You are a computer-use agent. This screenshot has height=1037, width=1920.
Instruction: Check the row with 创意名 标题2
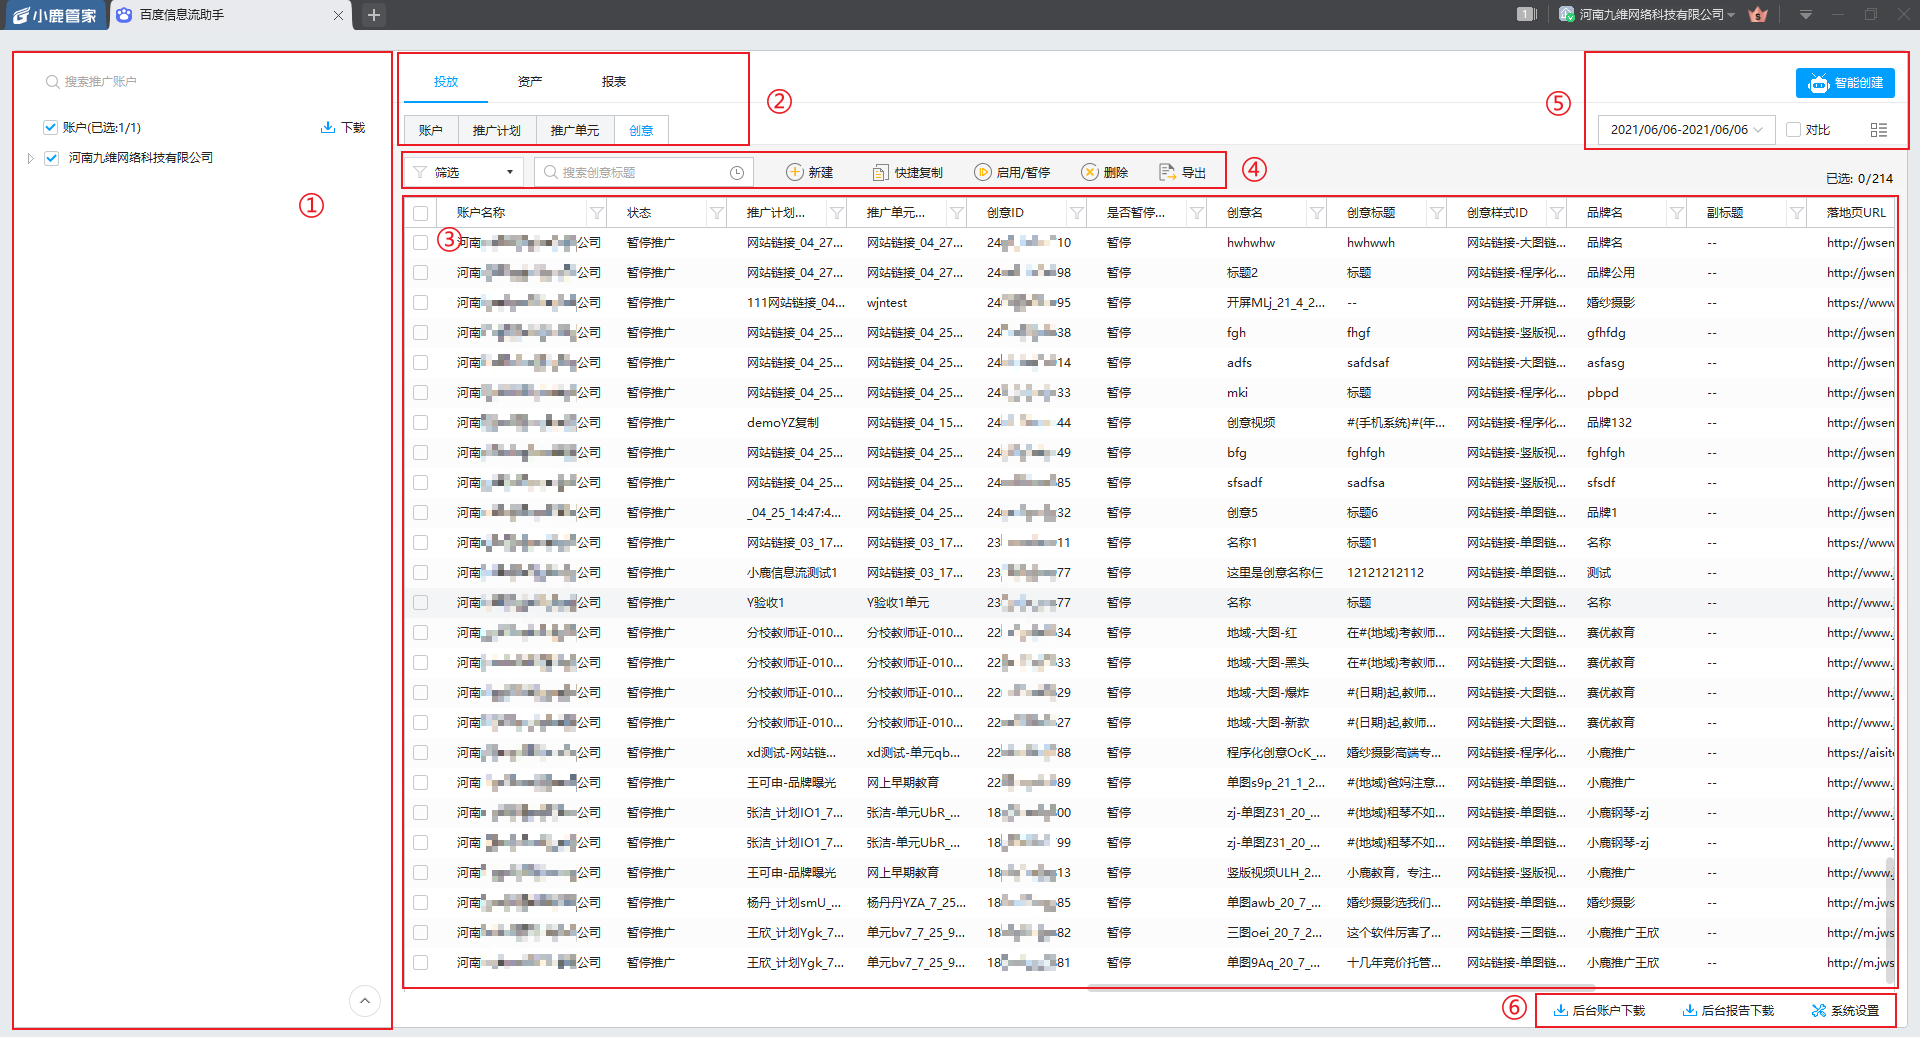point(420,272)
